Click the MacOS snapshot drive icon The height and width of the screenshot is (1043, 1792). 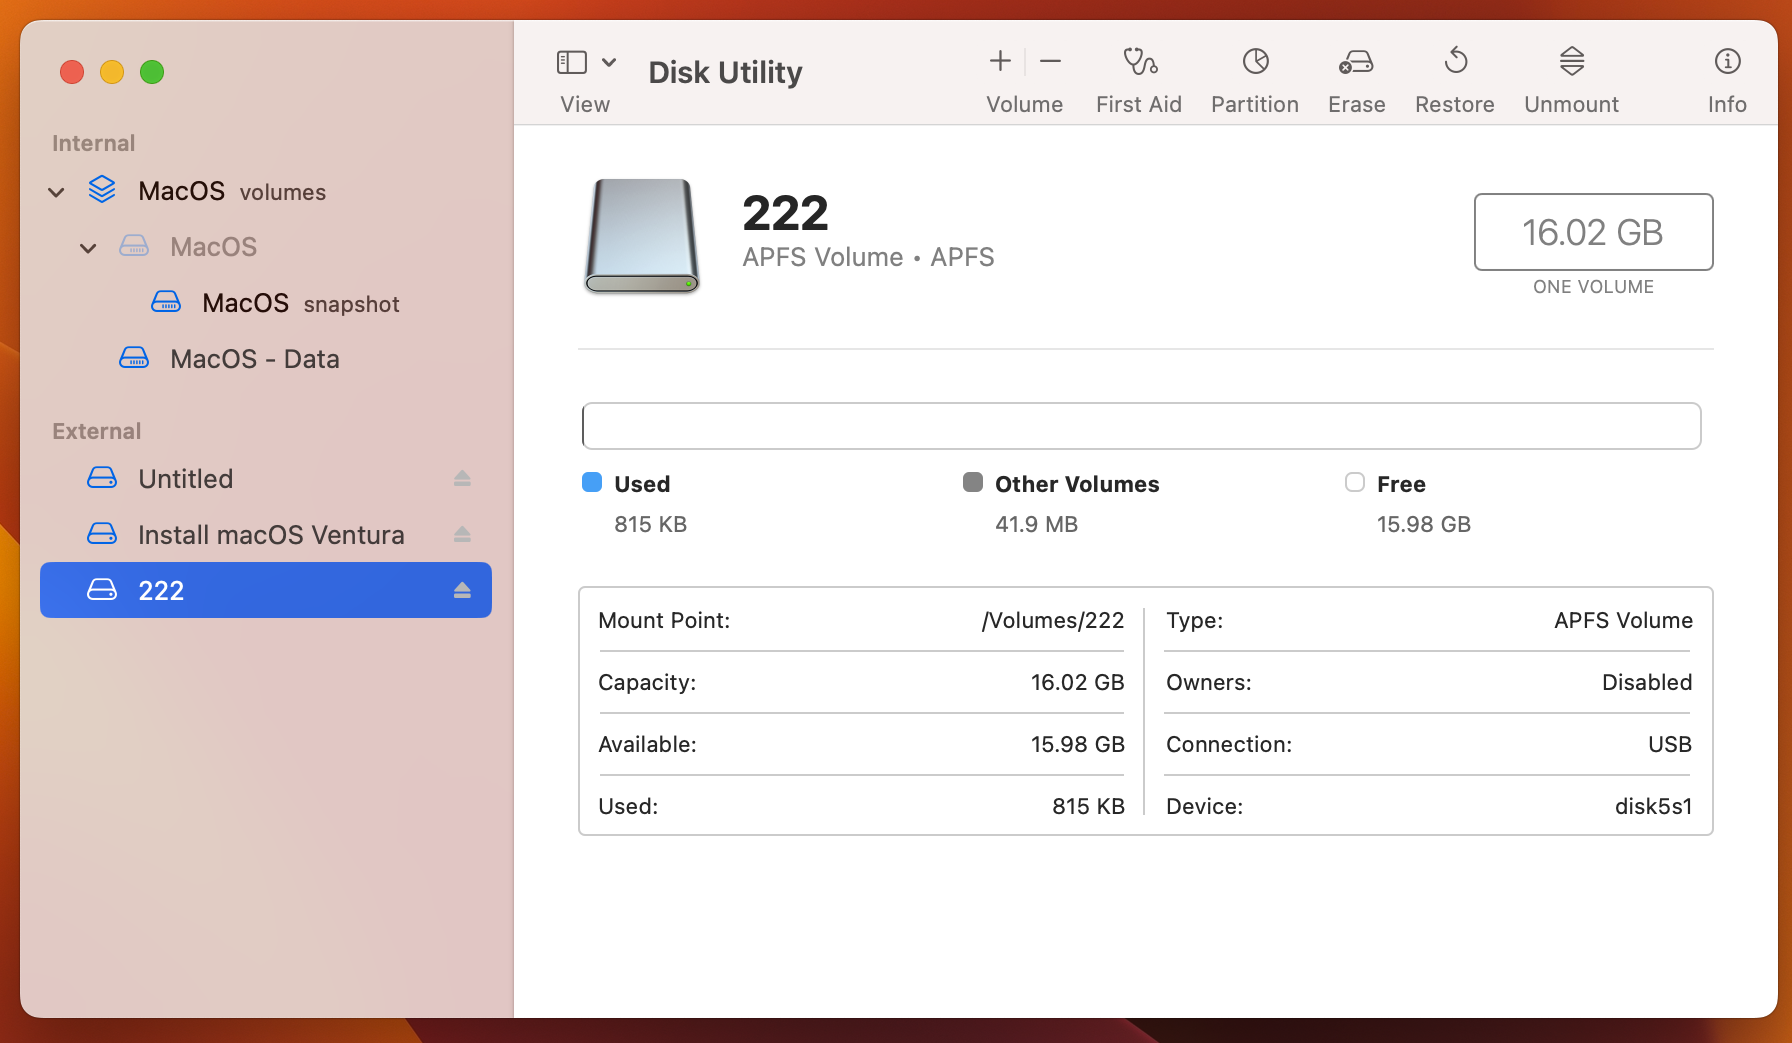click(x=166, y=302)
